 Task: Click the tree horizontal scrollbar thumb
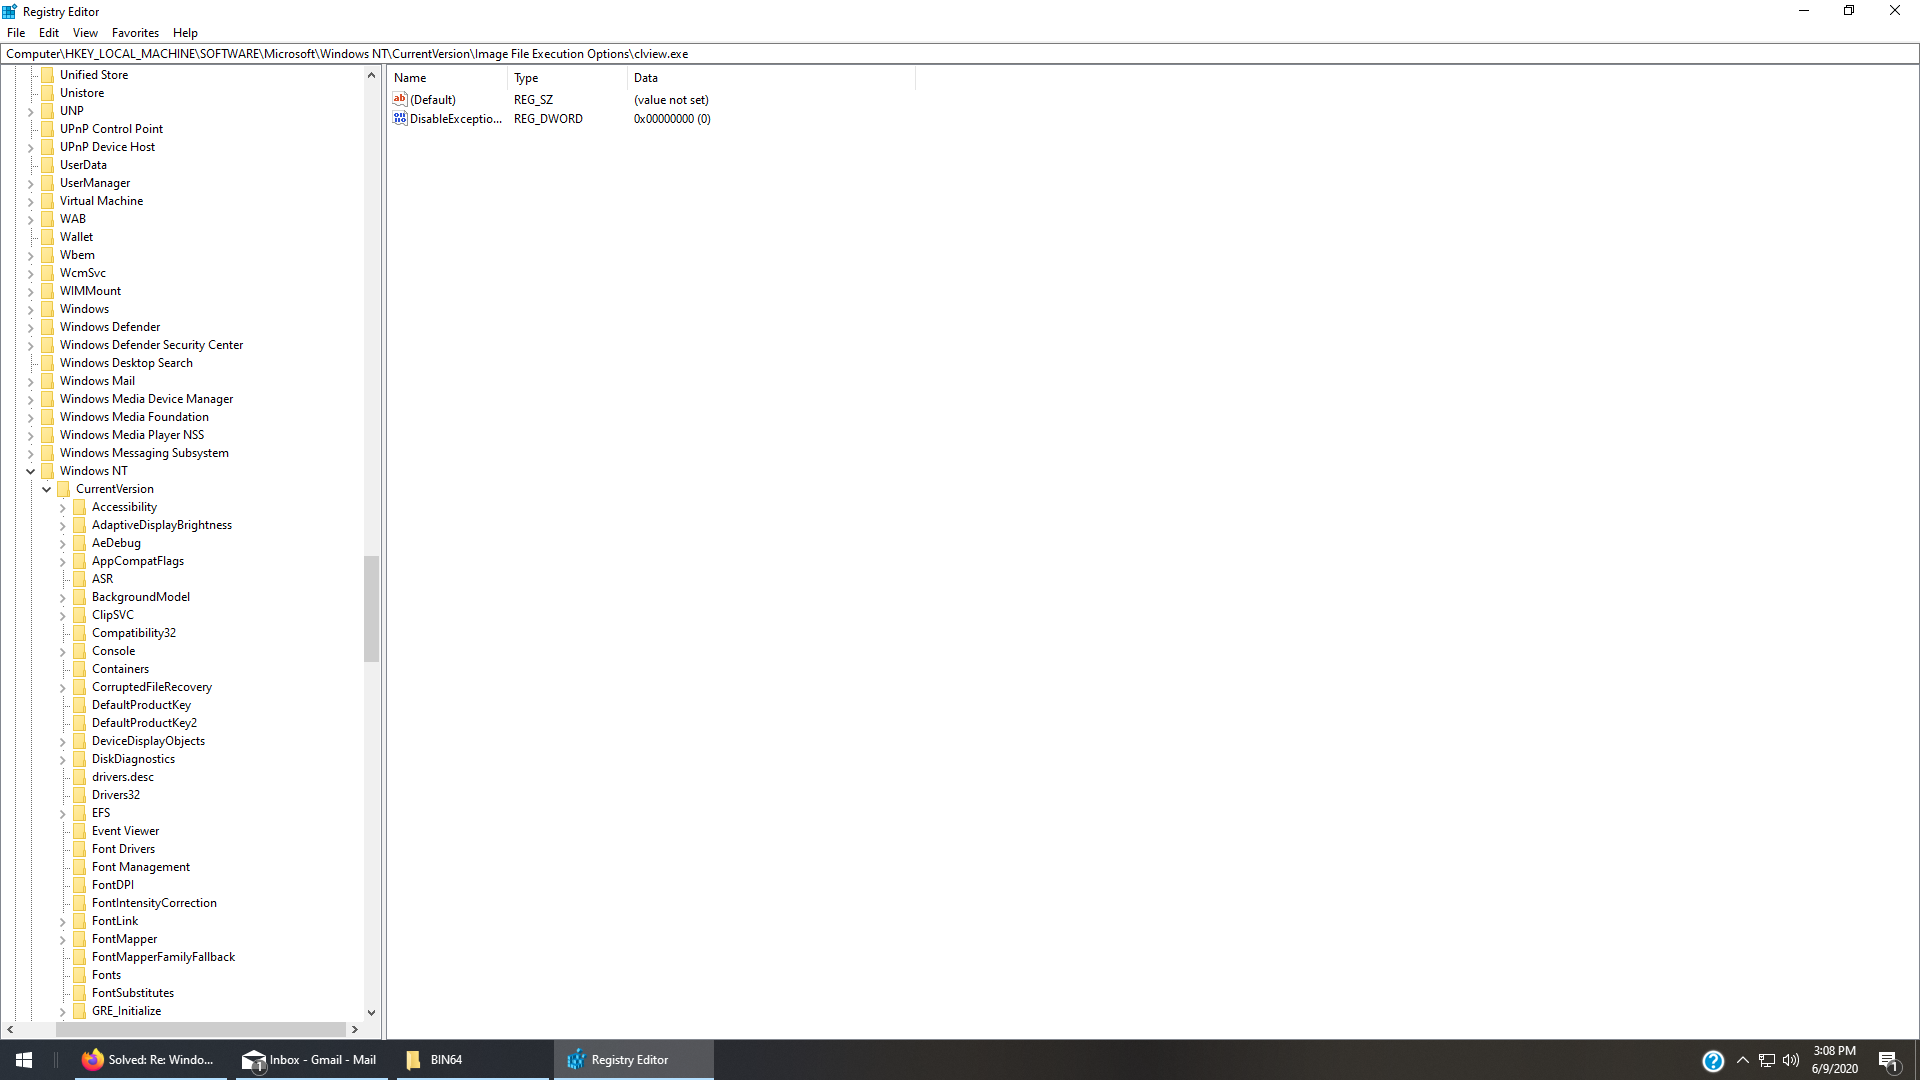[x=201, y=1029]
